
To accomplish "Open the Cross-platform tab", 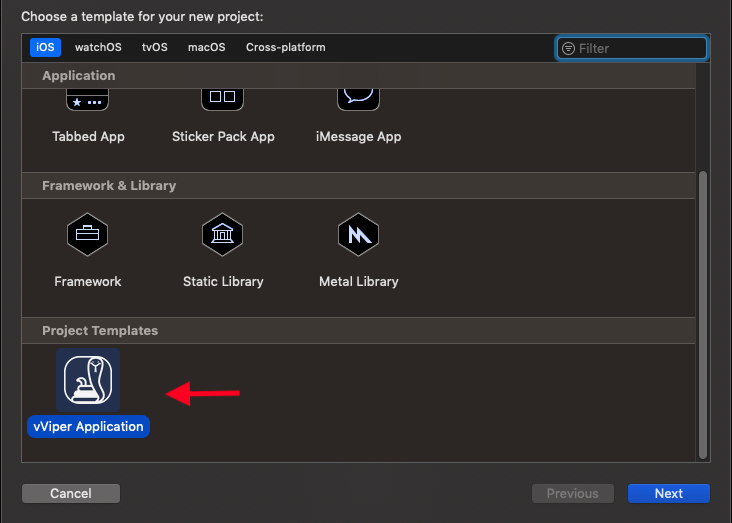I will pyautogui.click(x=285, y=47).
